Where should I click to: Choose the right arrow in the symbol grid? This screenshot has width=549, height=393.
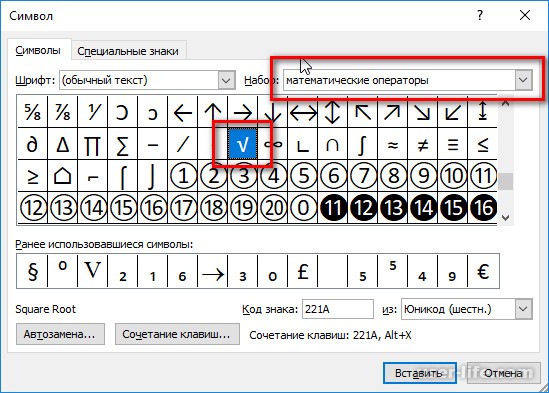(x=243, y=112)
